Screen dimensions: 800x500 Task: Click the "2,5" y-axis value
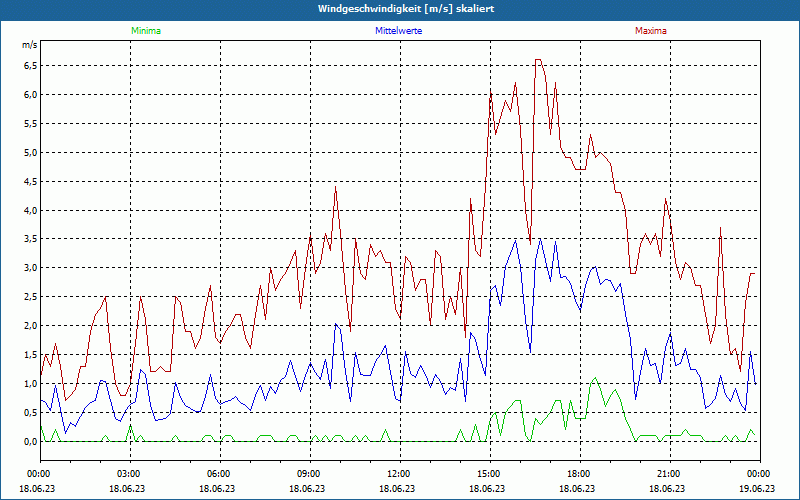pyautogui.click(x=31, y=297)
